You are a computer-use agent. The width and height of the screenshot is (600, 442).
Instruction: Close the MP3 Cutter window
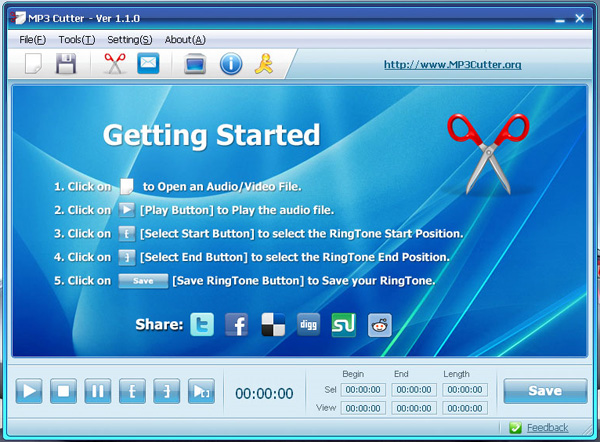coord(579,18)
